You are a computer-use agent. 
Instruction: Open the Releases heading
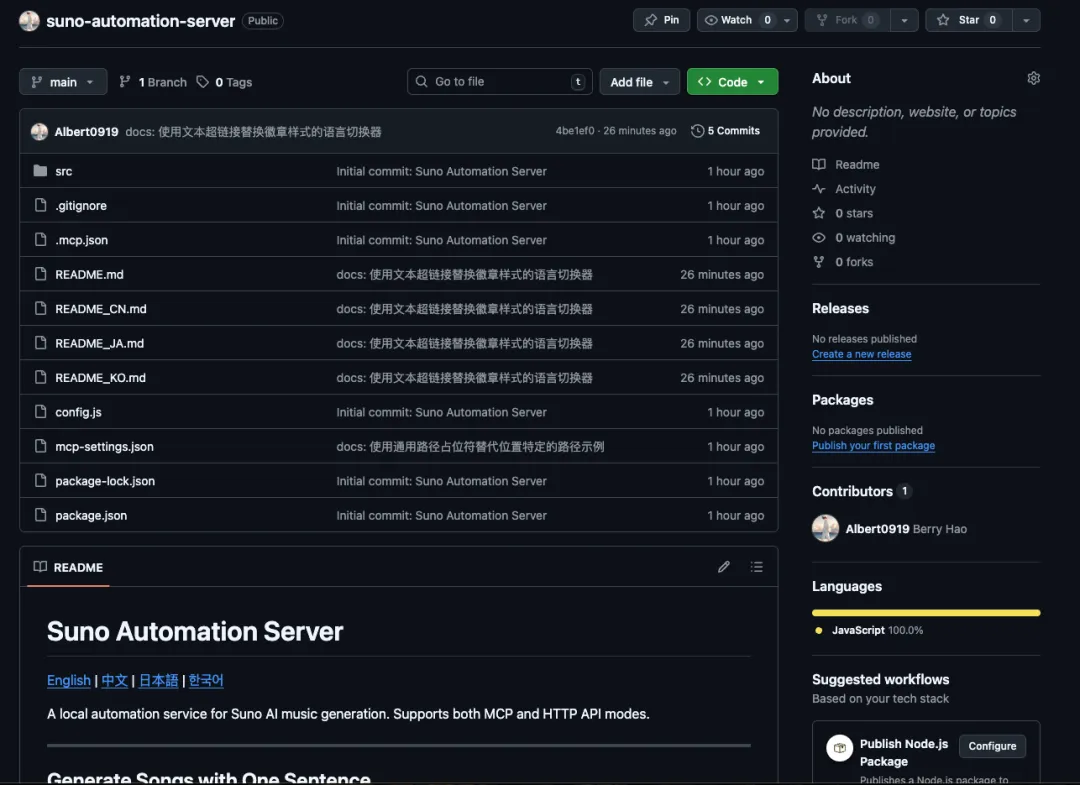click(840, 308)
